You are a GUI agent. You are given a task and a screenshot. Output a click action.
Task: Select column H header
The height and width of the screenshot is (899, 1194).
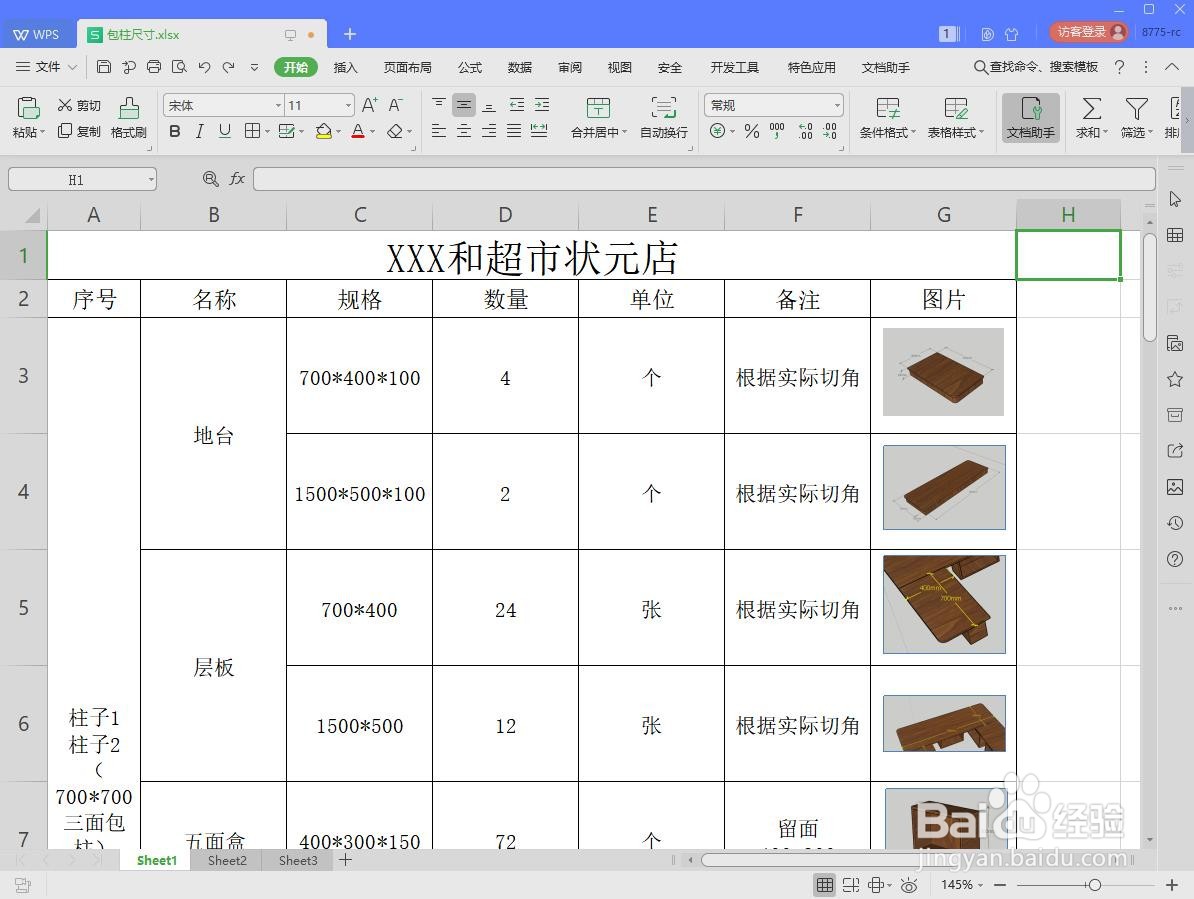[x=1068, y=215]
